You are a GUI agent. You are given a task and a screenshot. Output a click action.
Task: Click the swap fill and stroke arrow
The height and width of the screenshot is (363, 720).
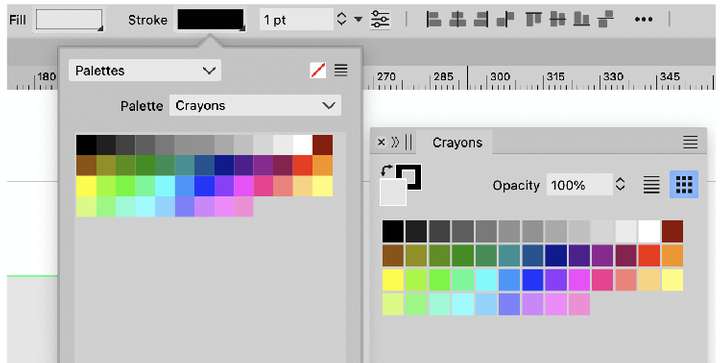pyautogui.click(x=387, y=171)
